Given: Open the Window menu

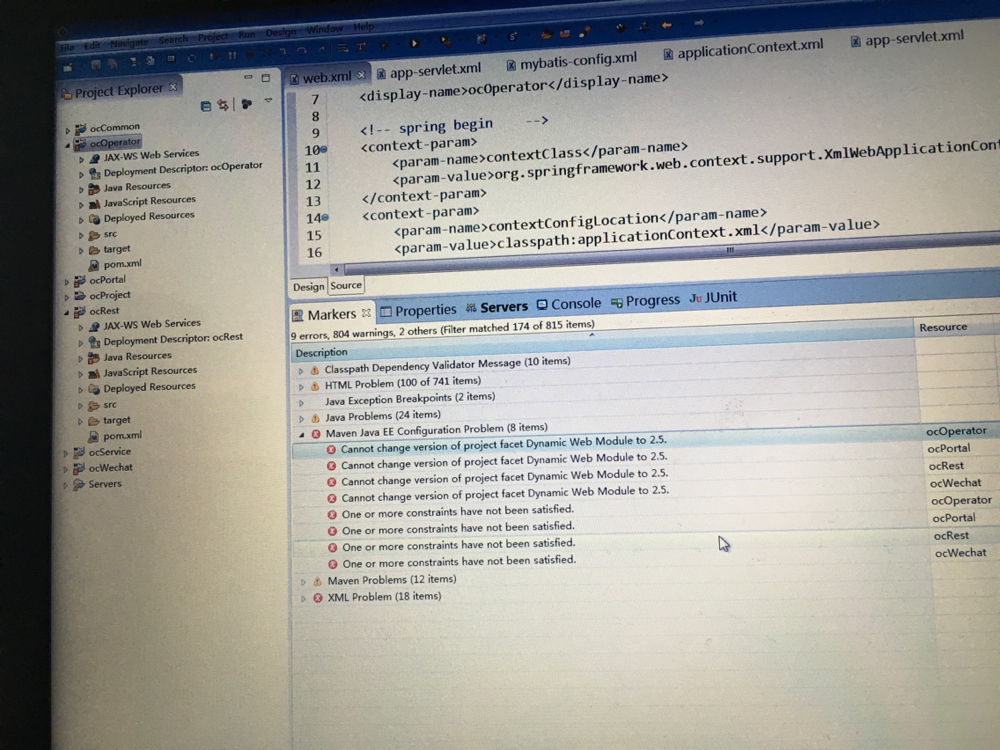Looking at the screenshot, I should 324,30.
